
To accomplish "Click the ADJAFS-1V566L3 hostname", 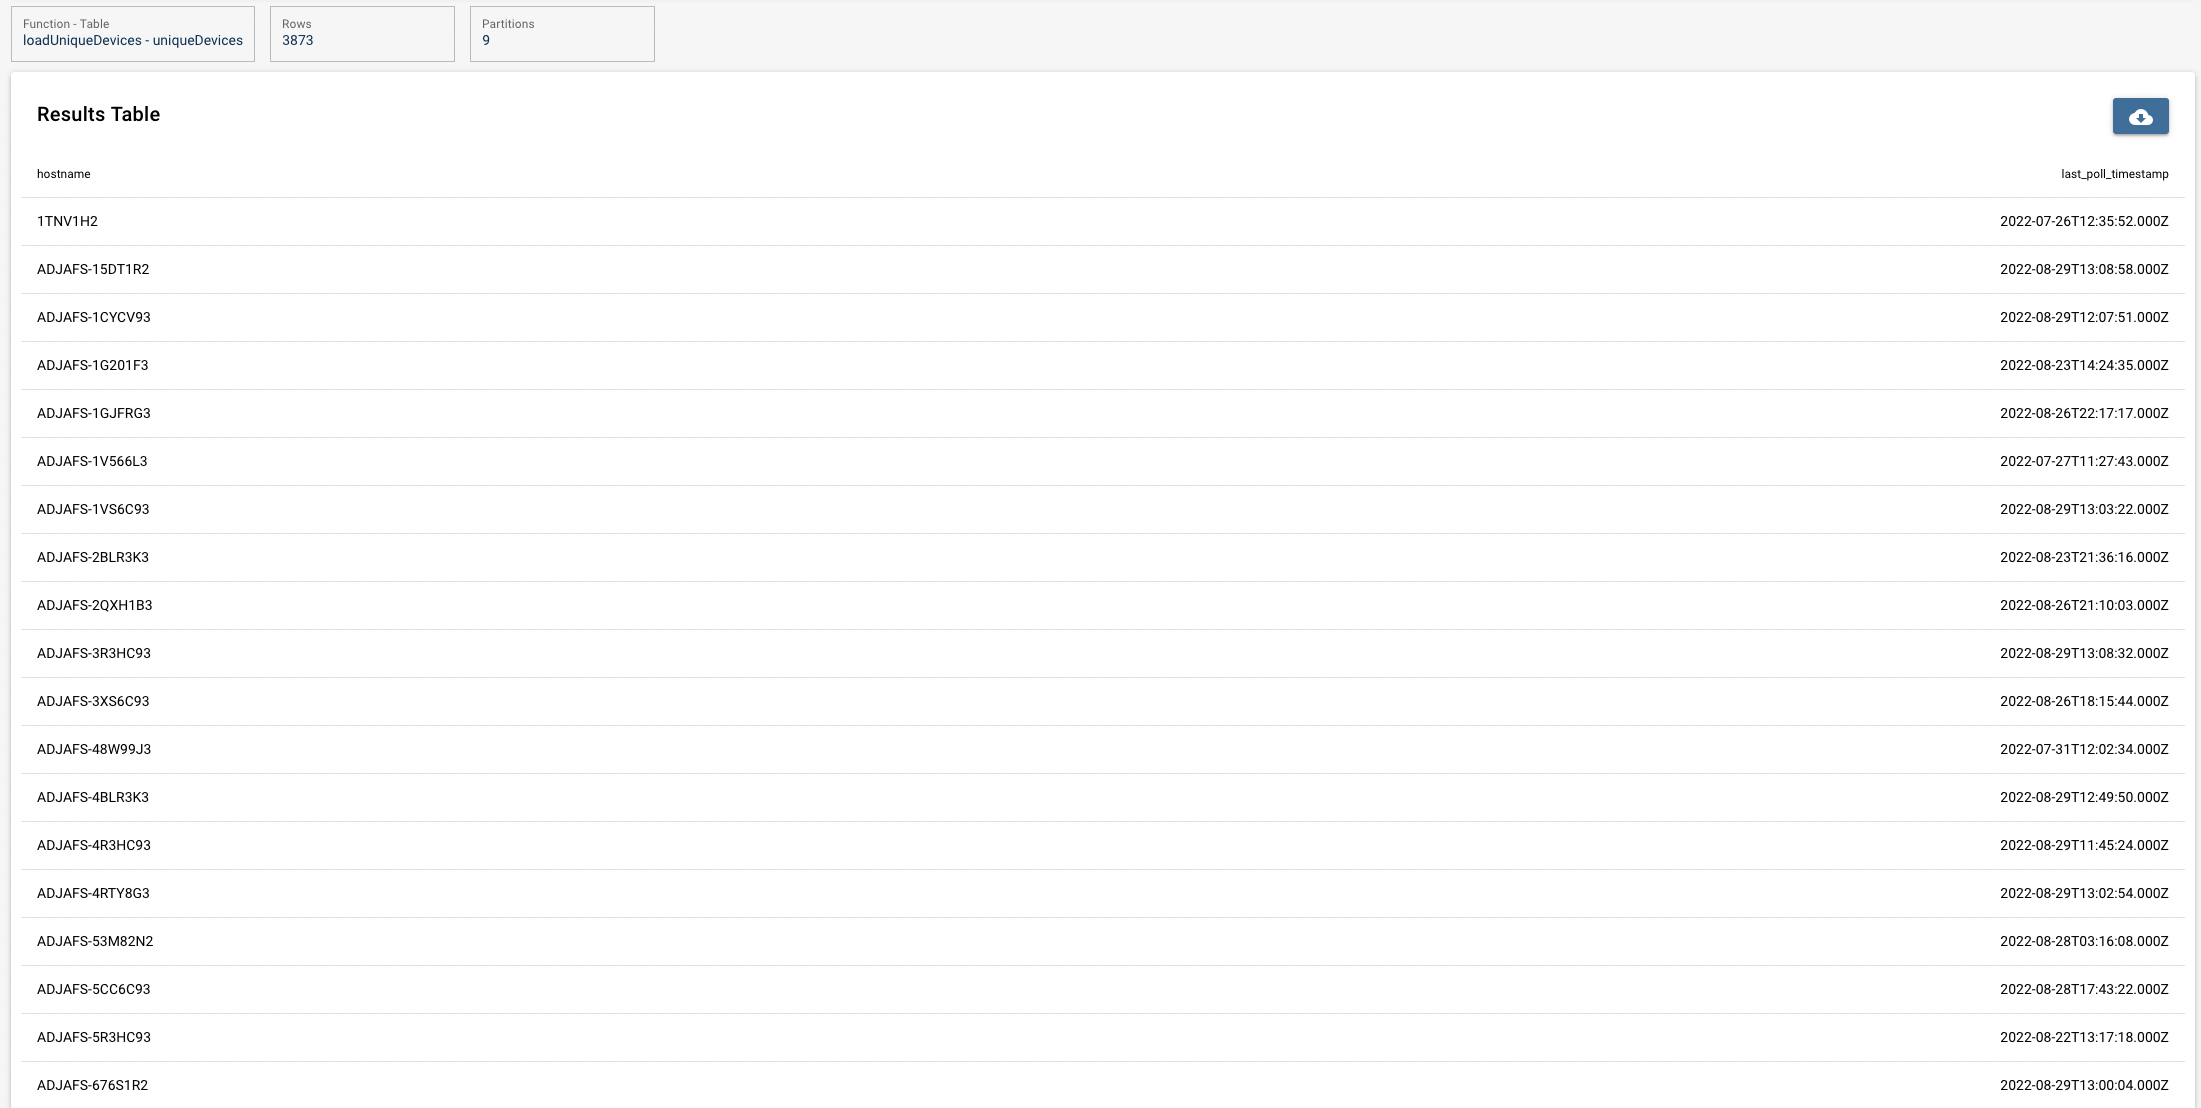I will pyautogui.click(x=92, y=462).
